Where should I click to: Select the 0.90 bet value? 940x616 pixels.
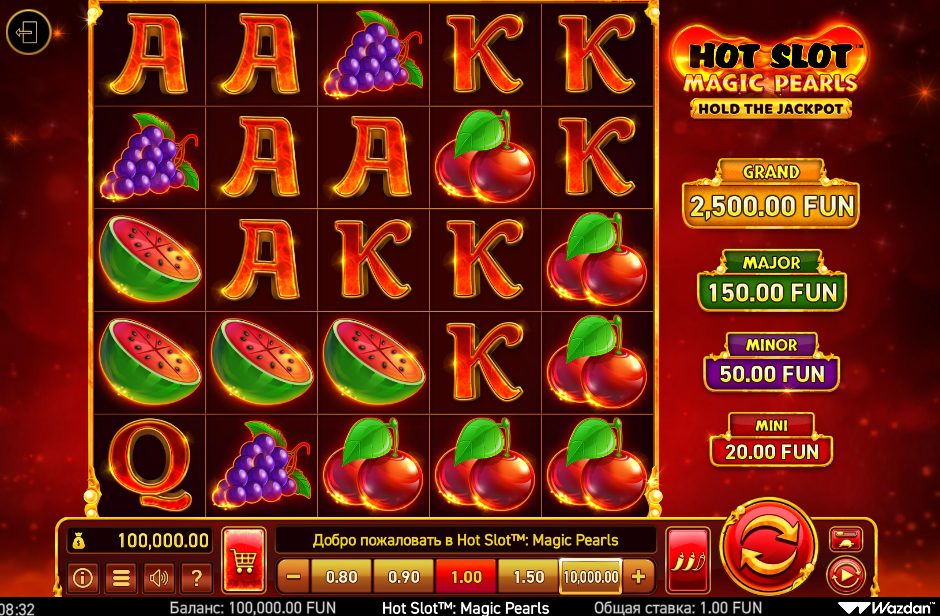(403, 576)
